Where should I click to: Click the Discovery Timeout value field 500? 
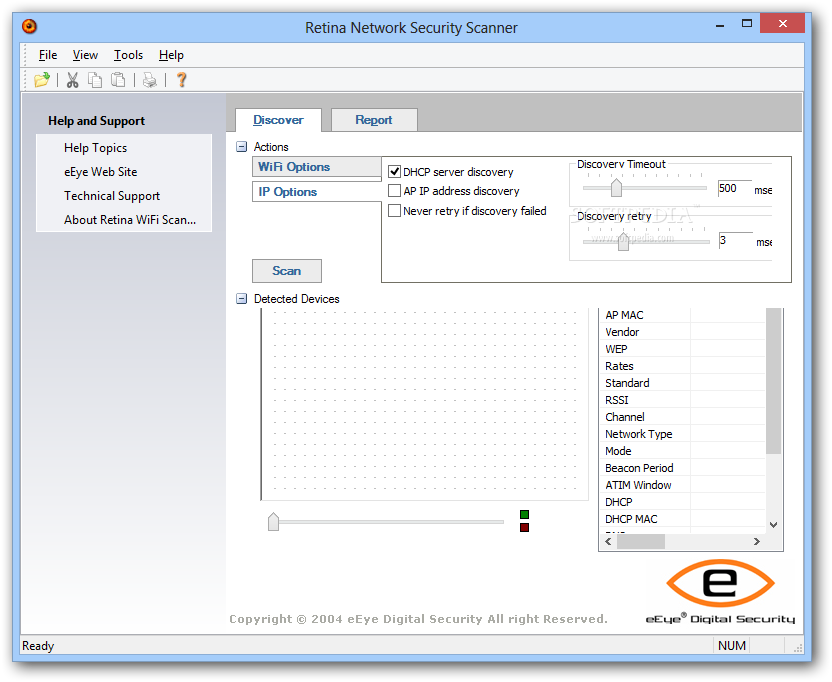pyautogui.click(x=734, y=188)
